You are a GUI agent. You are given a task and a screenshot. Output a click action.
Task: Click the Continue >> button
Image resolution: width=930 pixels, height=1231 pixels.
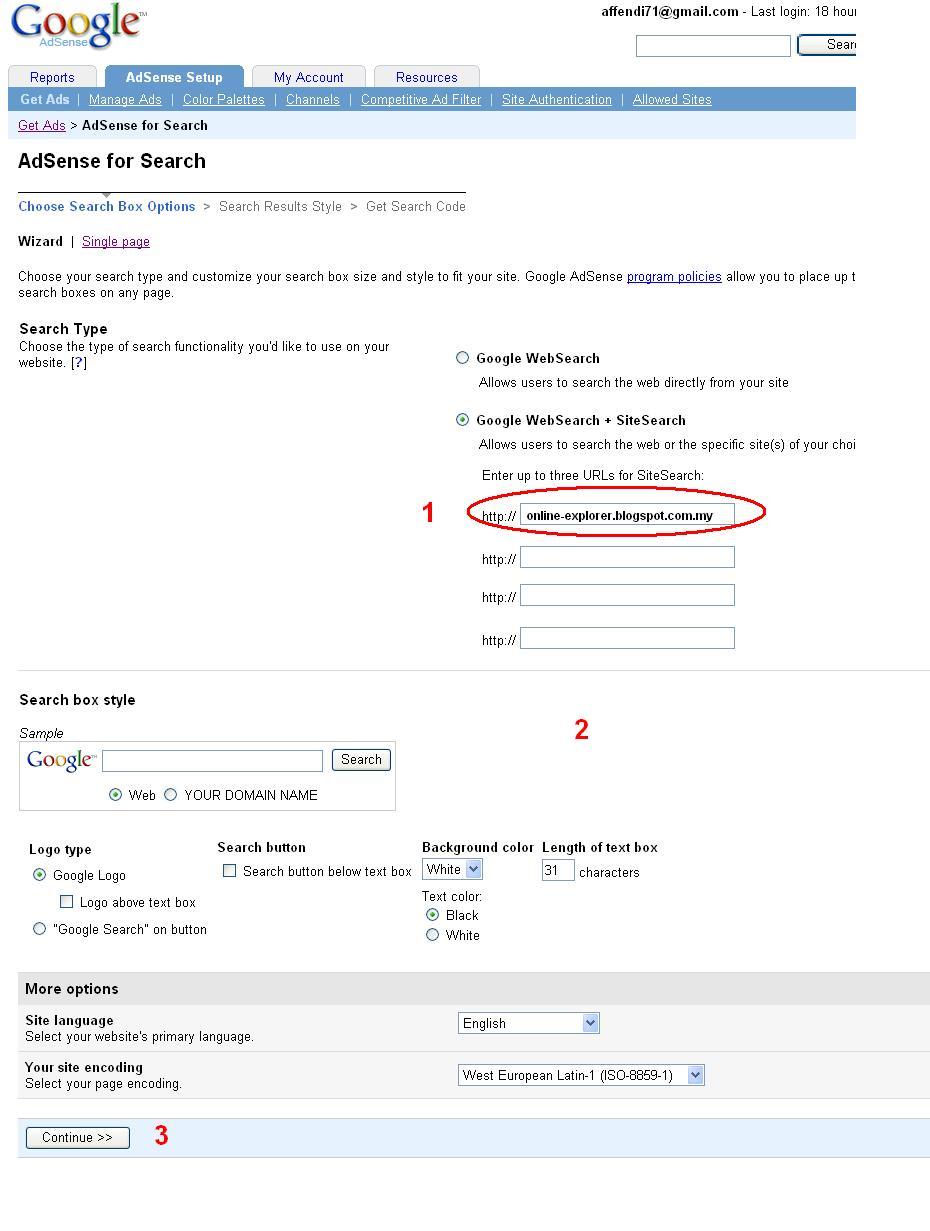[78, 1137]
